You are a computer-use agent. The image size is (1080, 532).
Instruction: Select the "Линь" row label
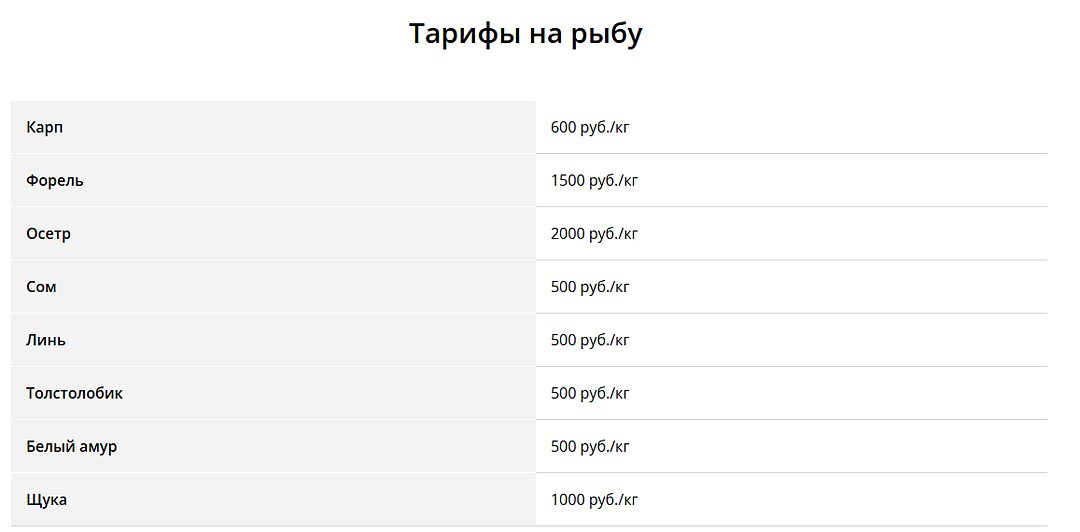point(46,340)
